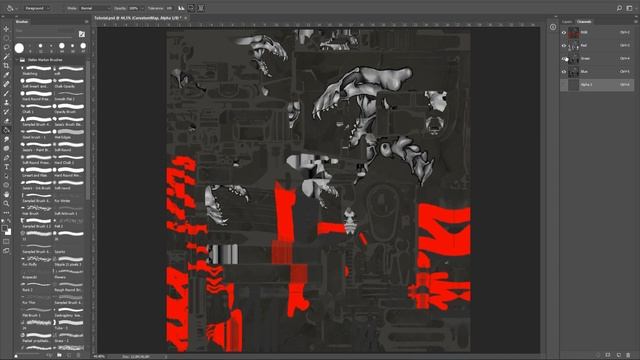Select the Tutorial.psd document tab
This screenshot has width=640, height=360.
point(138,18)
